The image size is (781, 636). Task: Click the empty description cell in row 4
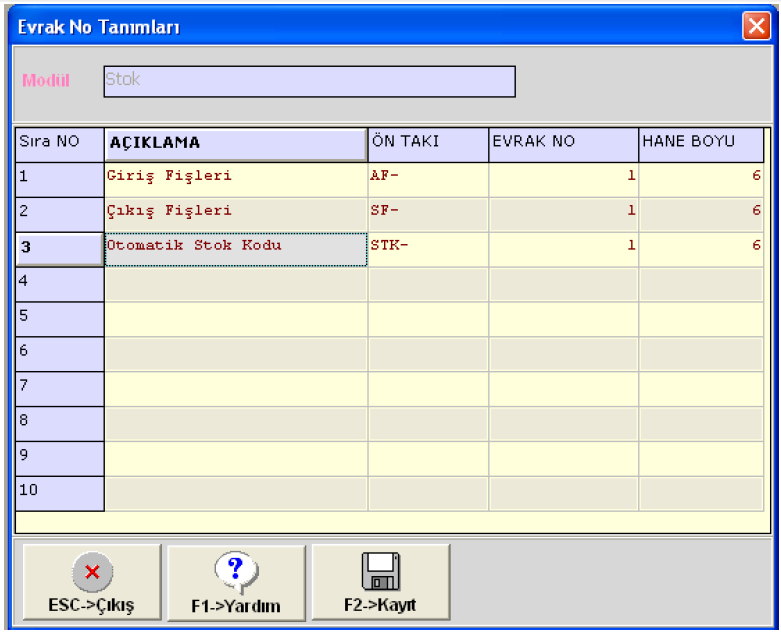[x=236, y=283]
